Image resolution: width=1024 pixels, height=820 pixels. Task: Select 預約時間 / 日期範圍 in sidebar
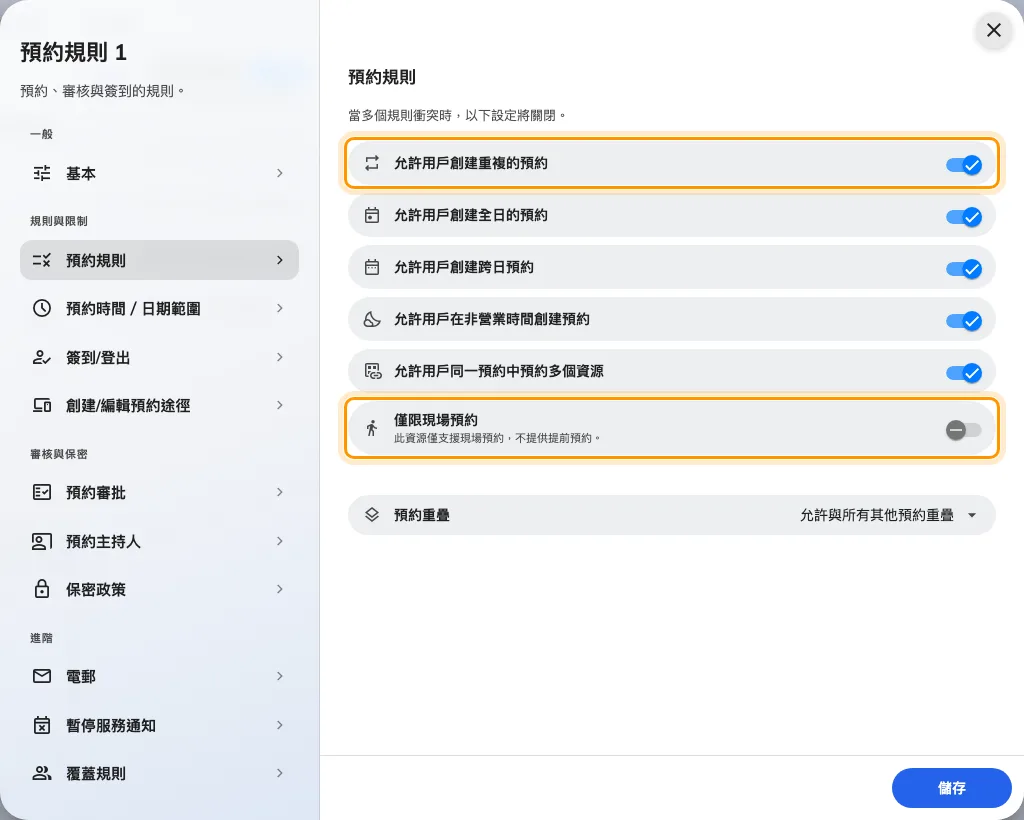coord(159,308)
